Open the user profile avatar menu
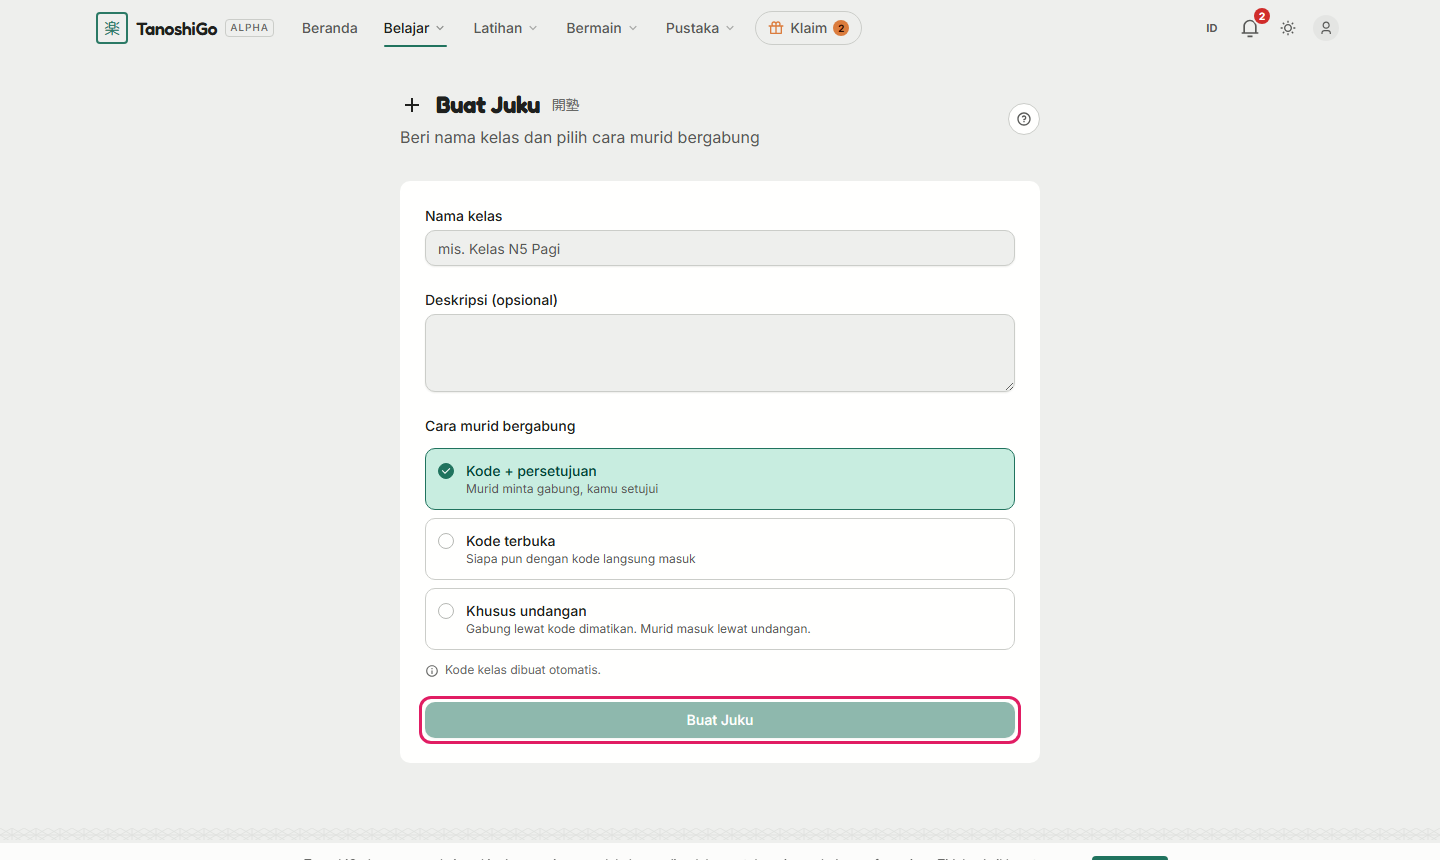Viewport: 1440px width, 860px height. (x=1326, y=28)
